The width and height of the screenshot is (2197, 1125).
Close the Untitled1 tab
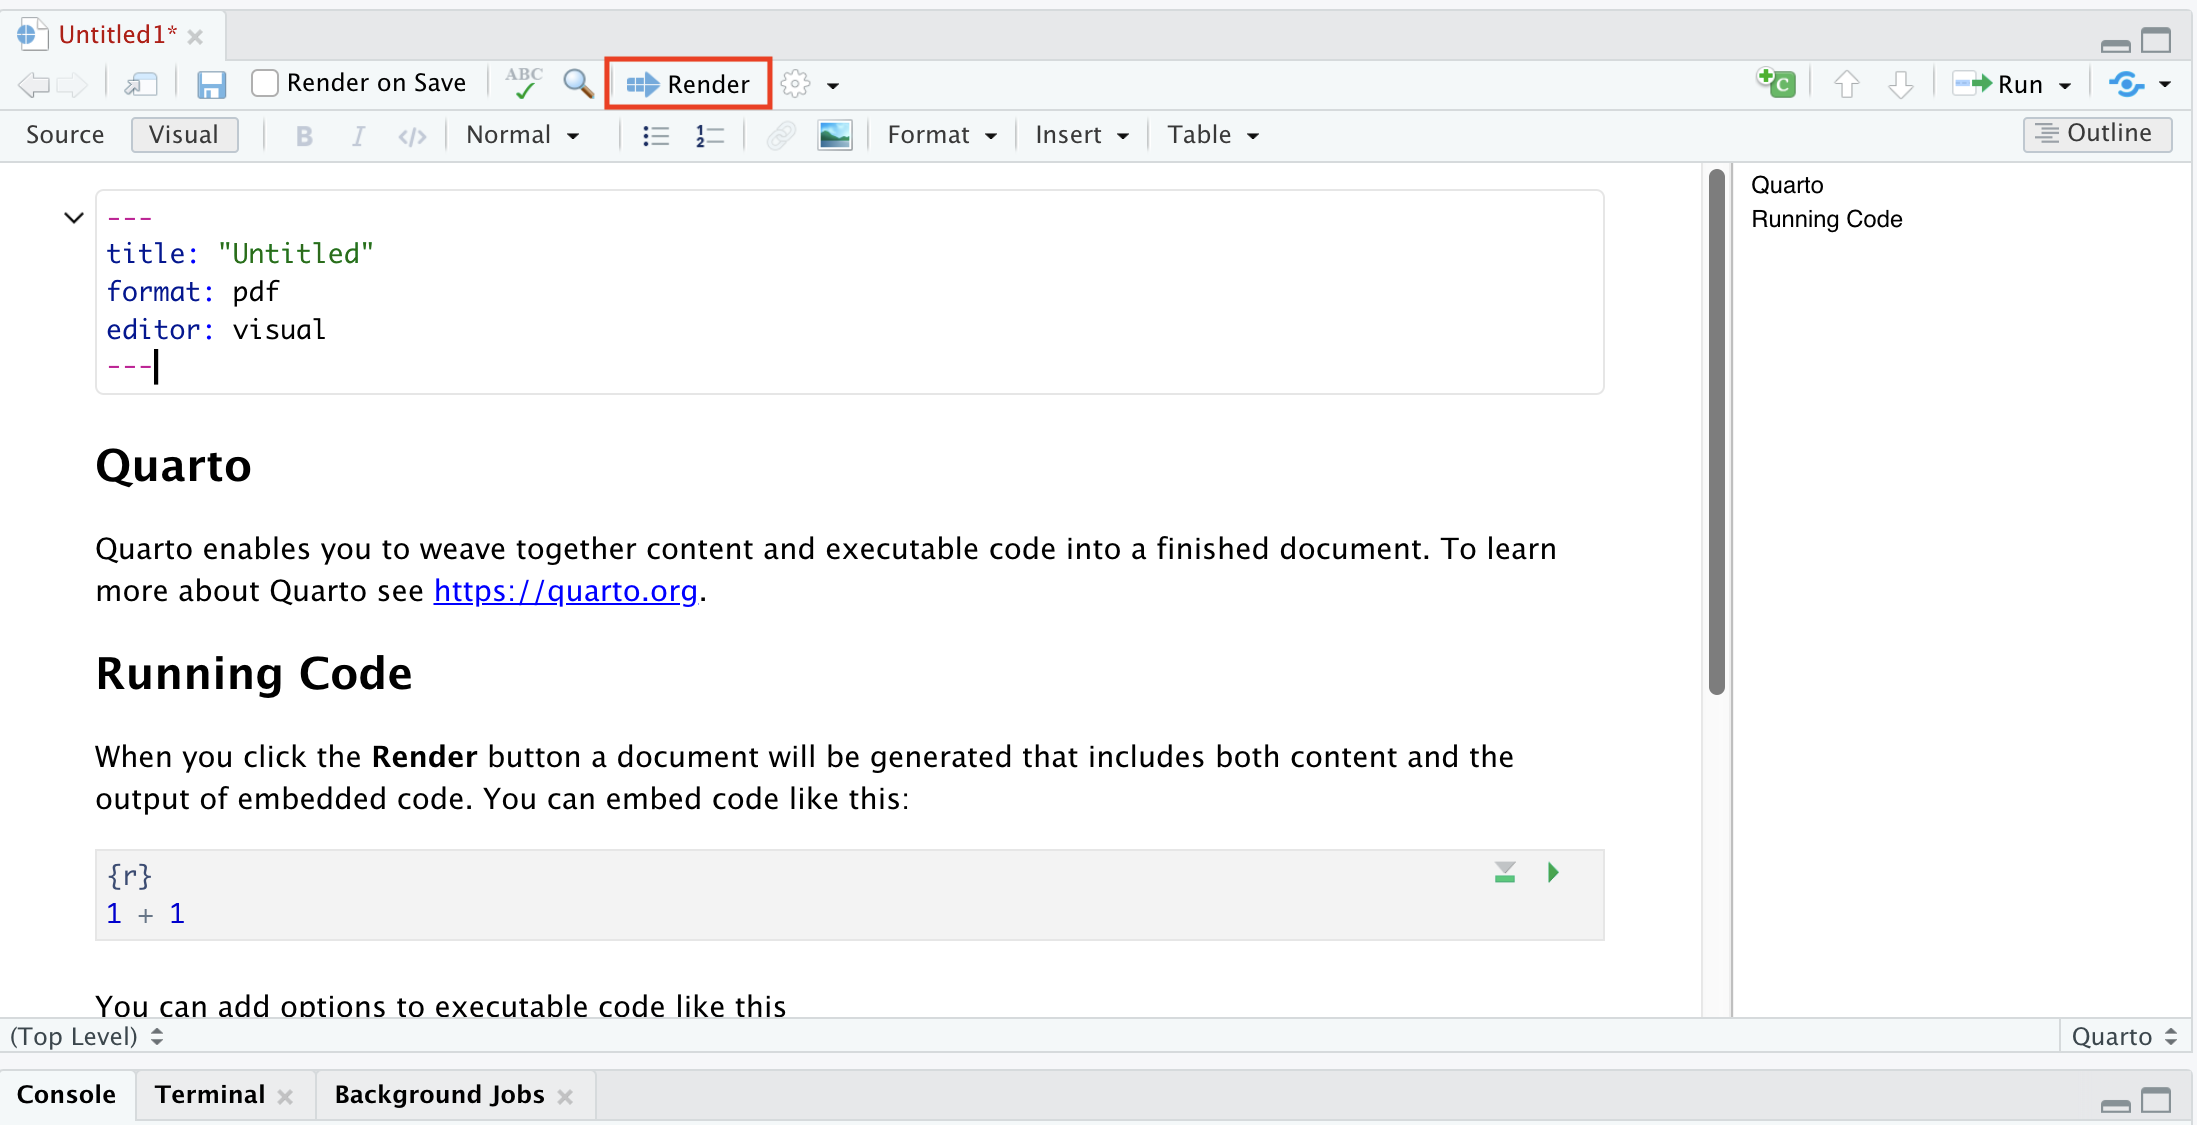pos(196,38)
